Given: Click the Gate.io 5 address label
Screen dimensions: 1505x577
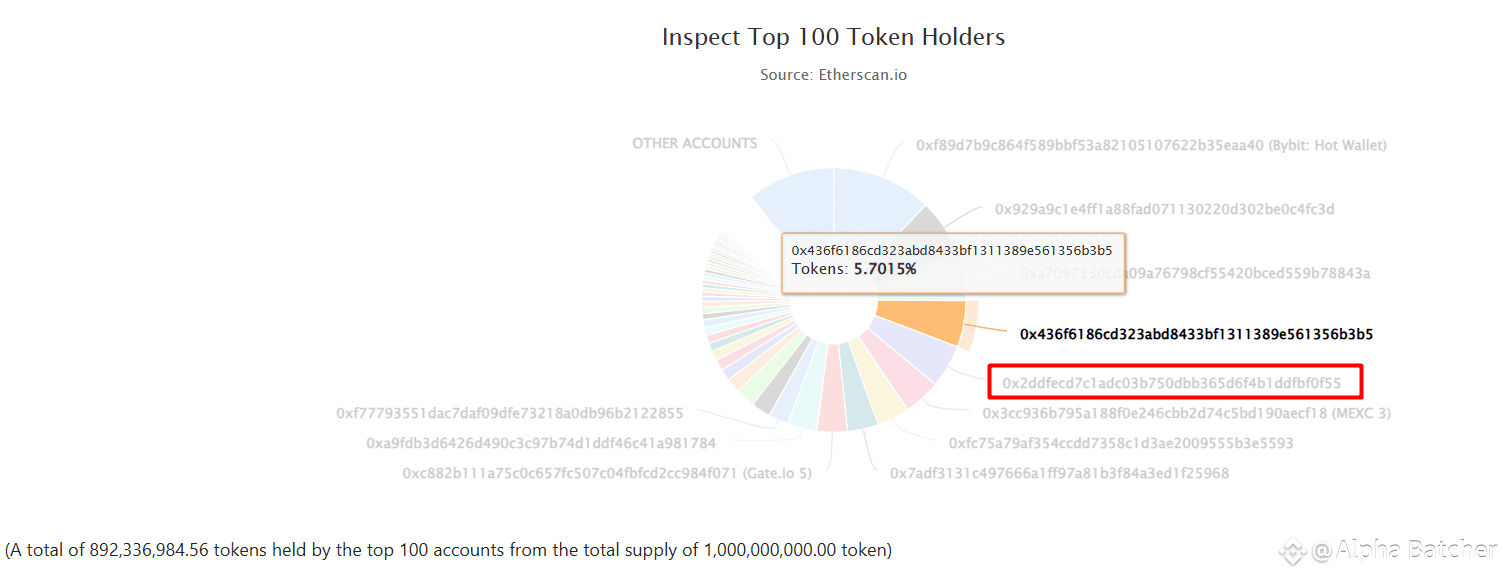Looking at the screenshot, I should 607,473.
